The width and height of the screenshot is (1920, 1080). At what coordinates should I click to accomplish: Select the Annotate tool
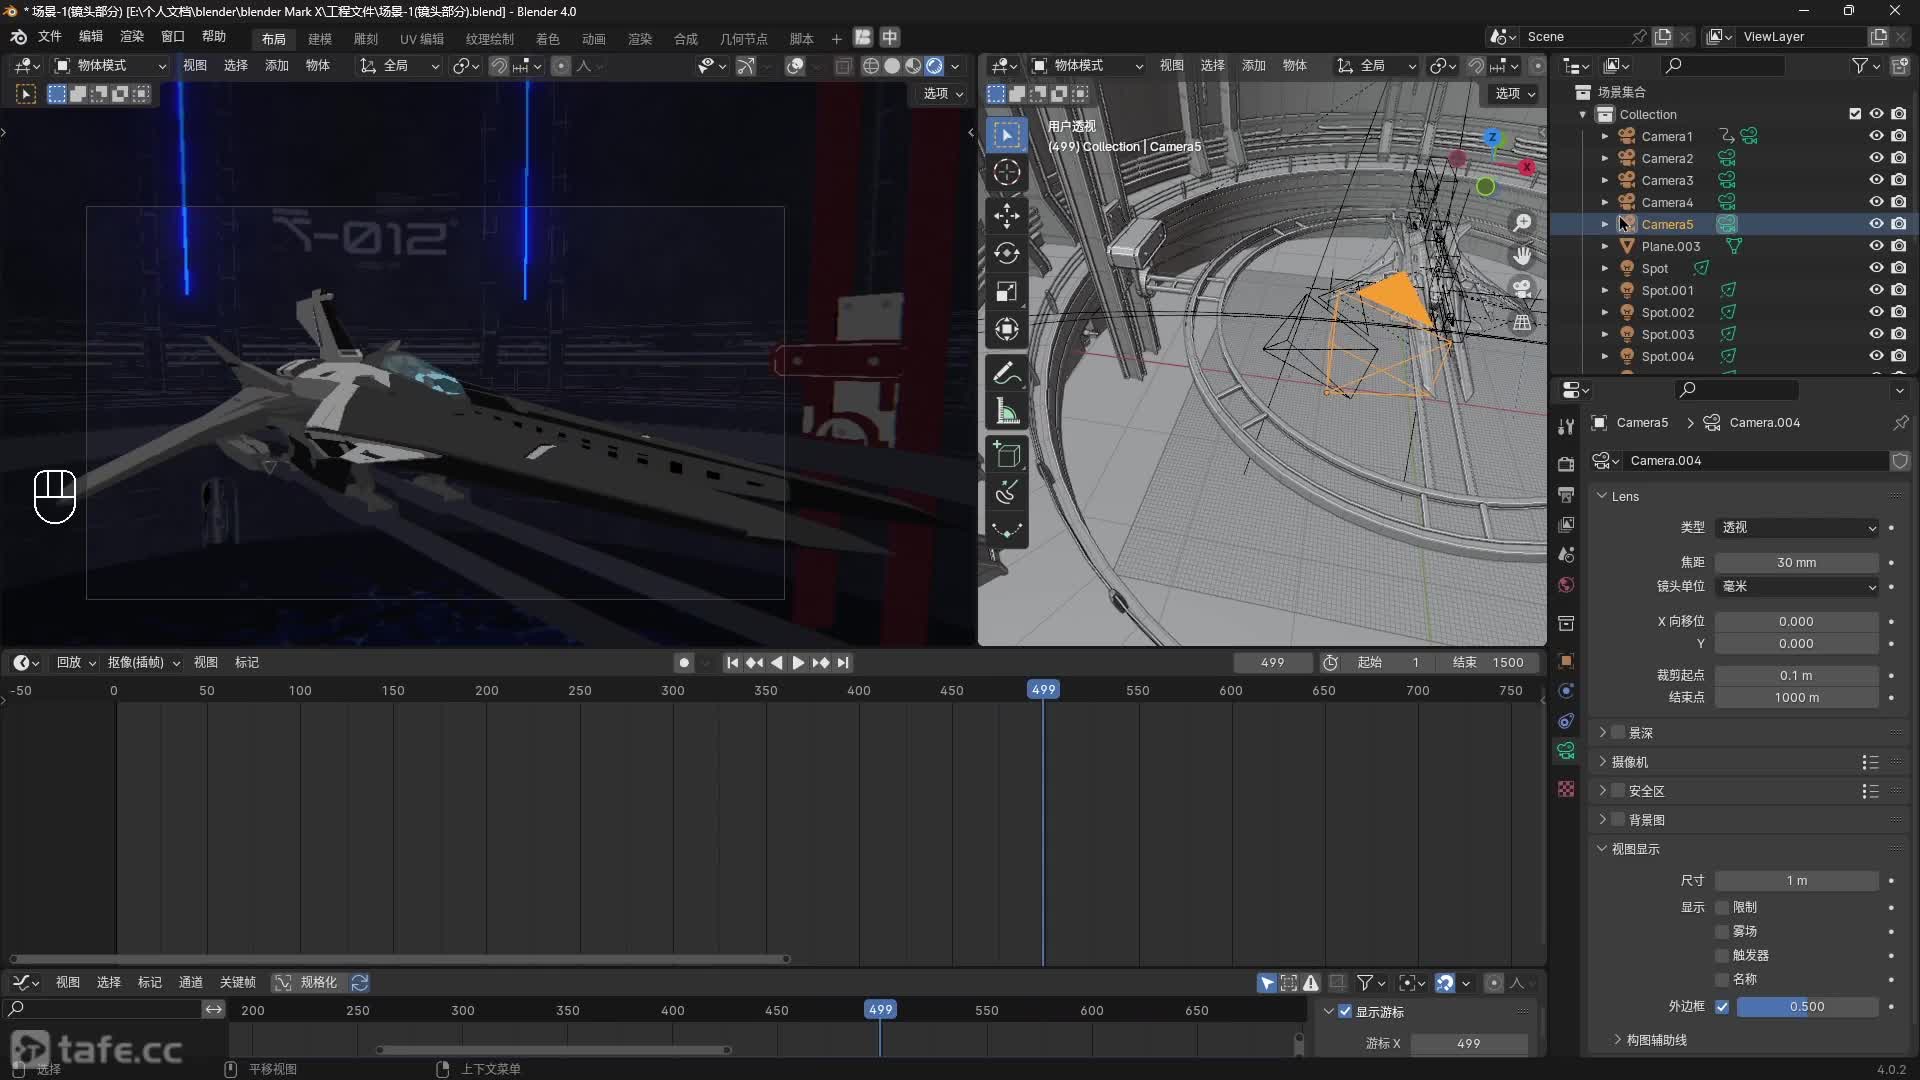point(1007,373)
